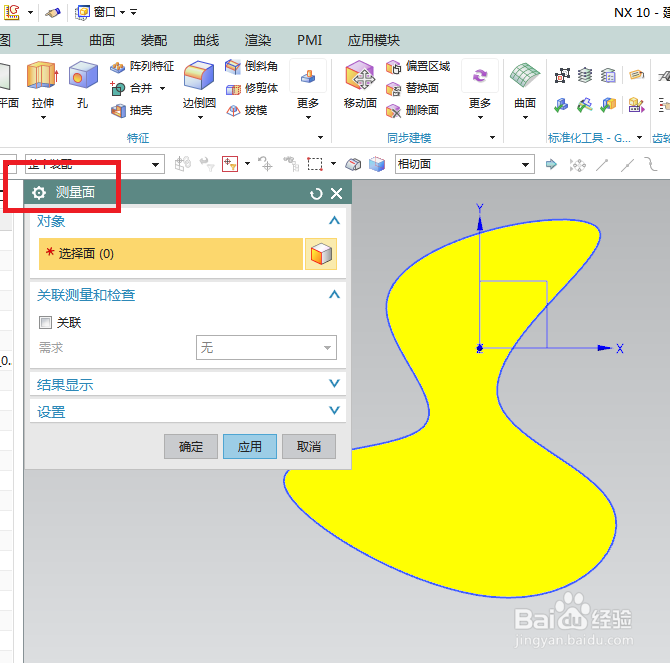The width and height of the screenshot is (670, 663).
Task: Switch to the Render (渲染) tab
Action: click(x=258, y=40)
